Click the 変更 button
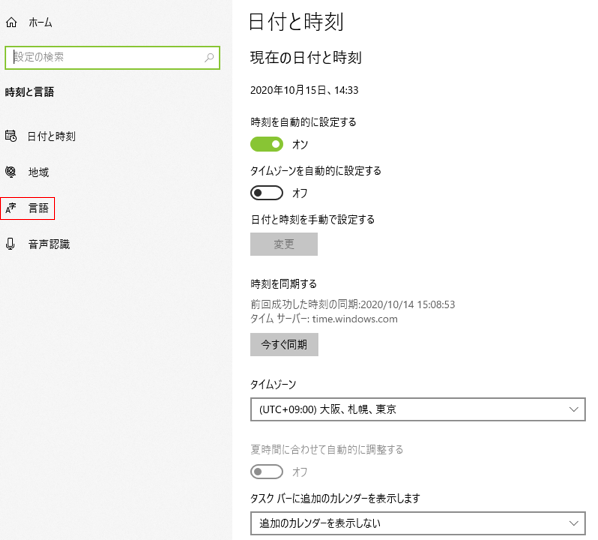 tap(284, 244)
